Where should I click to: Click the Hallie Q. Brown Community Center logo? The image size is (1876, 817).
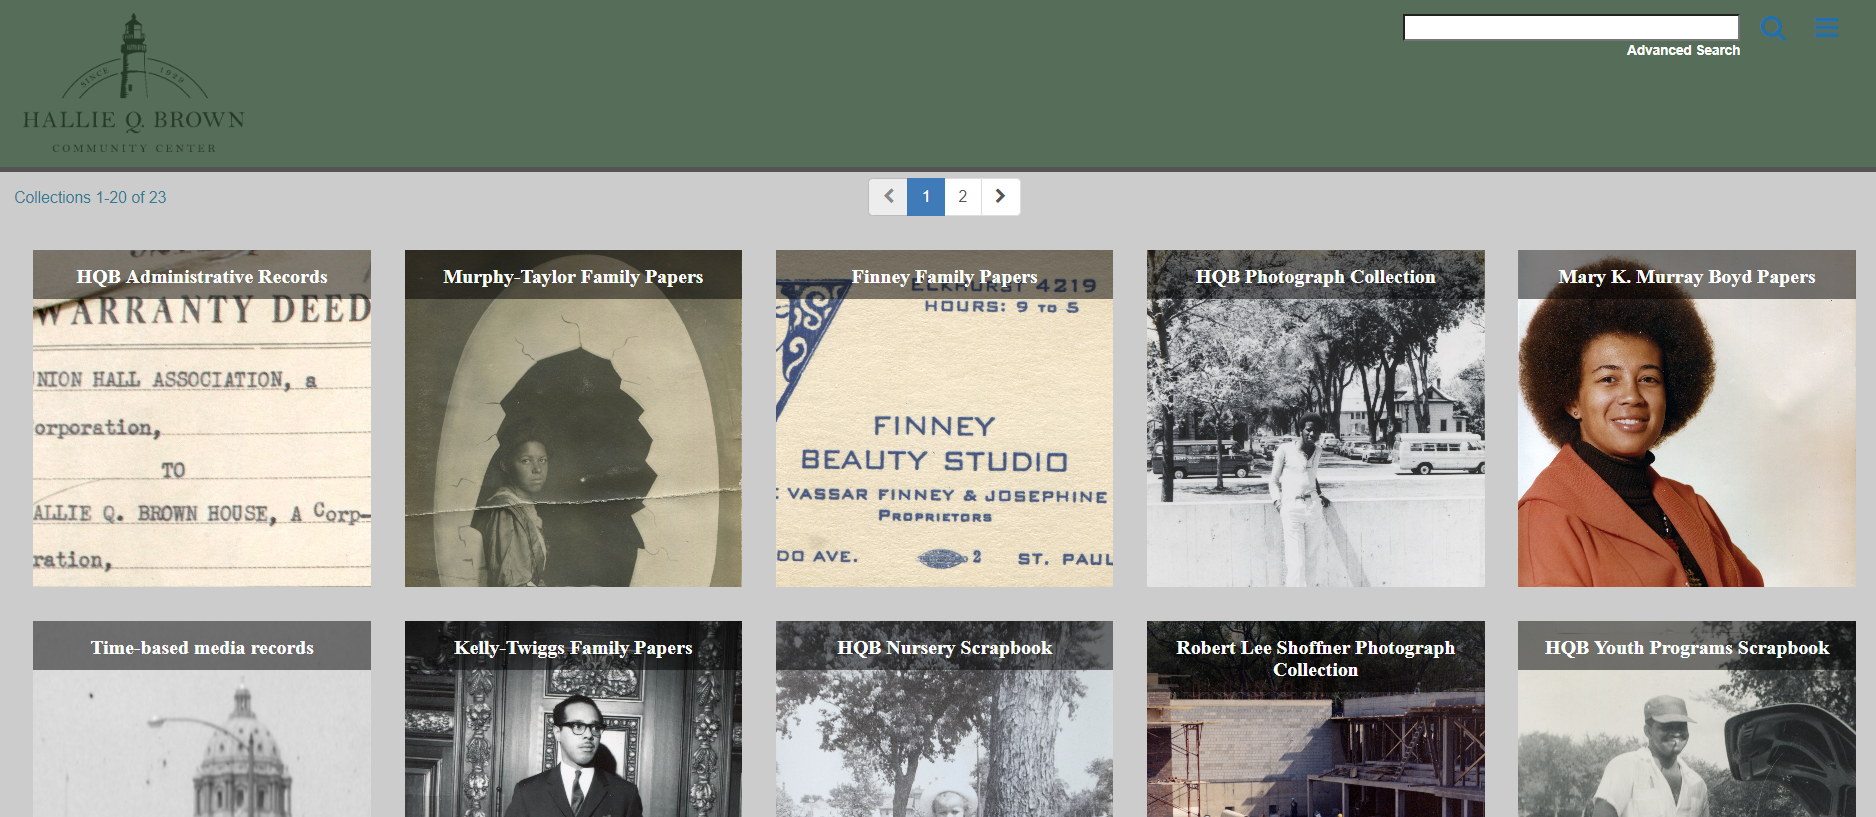[134, 84]
